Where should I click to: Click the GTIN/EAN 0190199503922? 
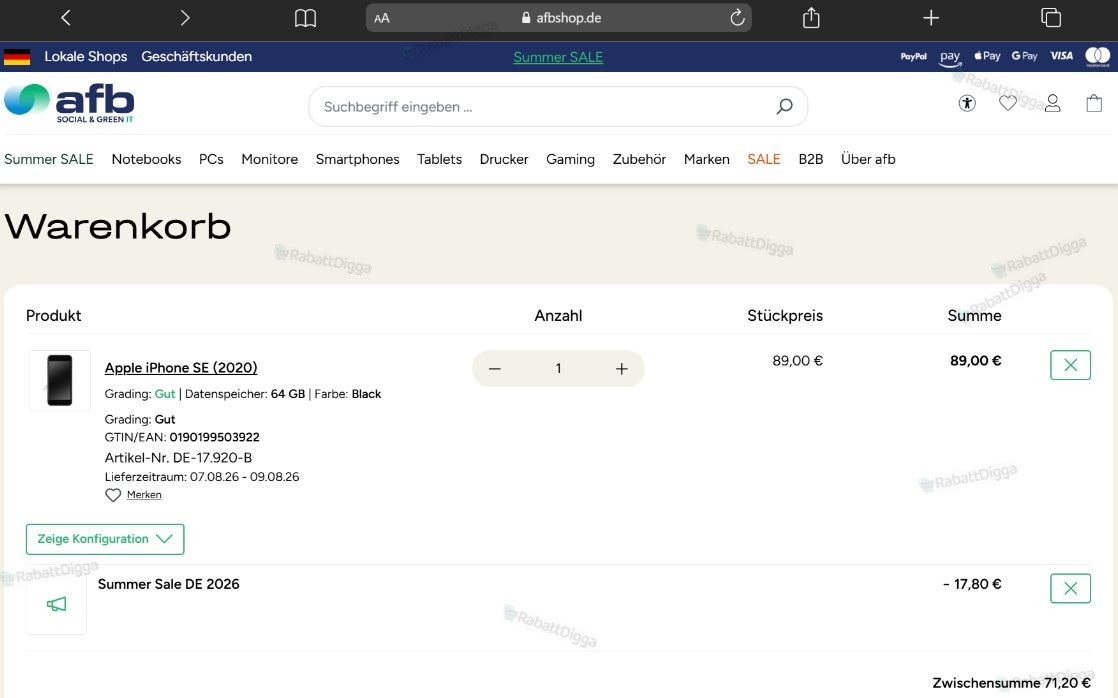[182, 437]
